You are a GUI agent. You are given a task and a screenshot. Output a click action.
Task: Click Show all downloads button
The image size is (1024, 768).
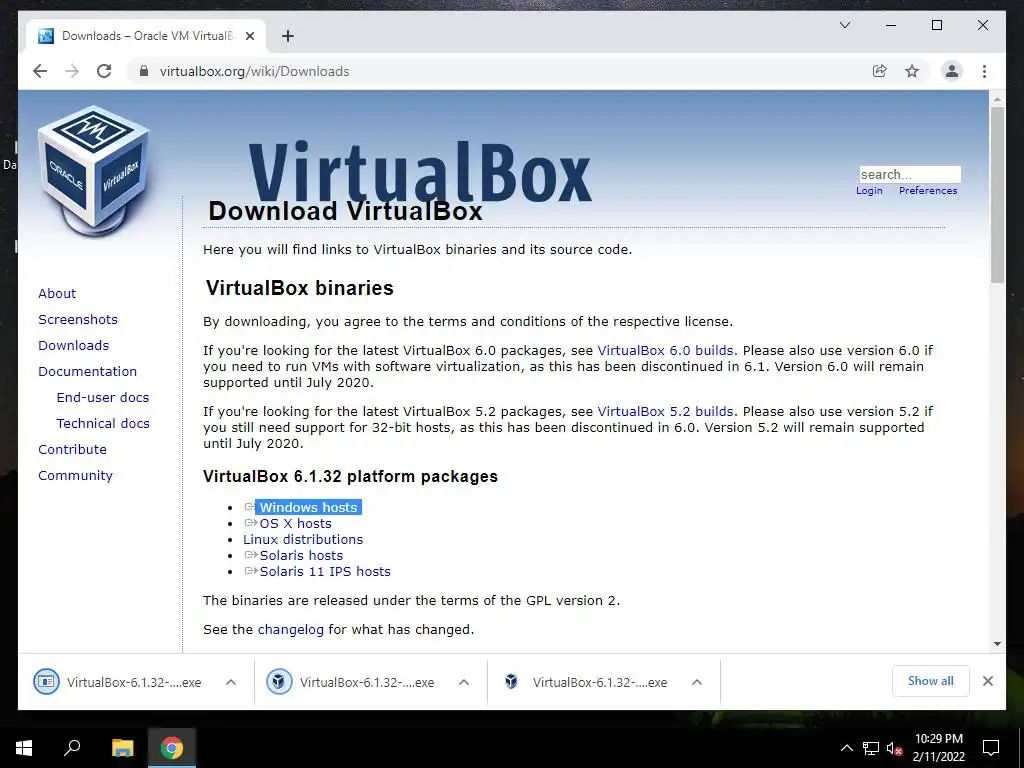point(931,681)
